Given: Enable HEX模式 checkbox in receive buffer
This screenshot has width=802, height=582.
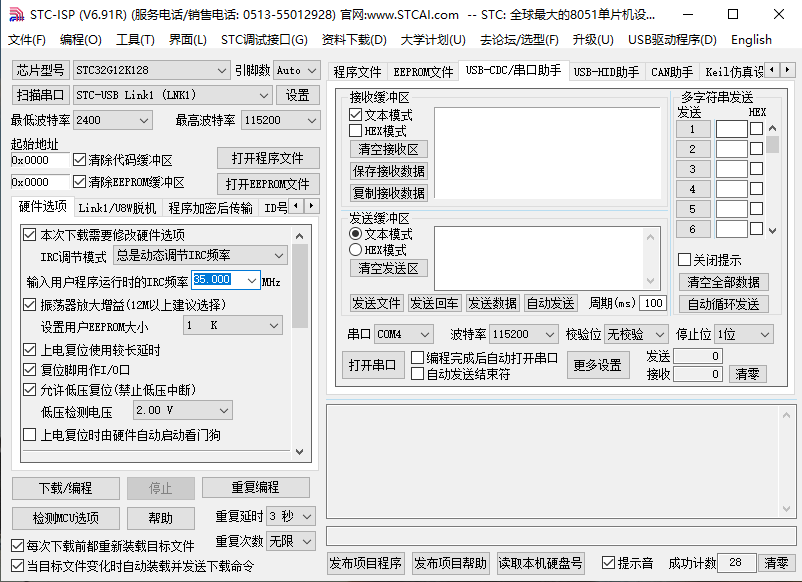Looking at the screenshot, I should [x=355, y=131].
